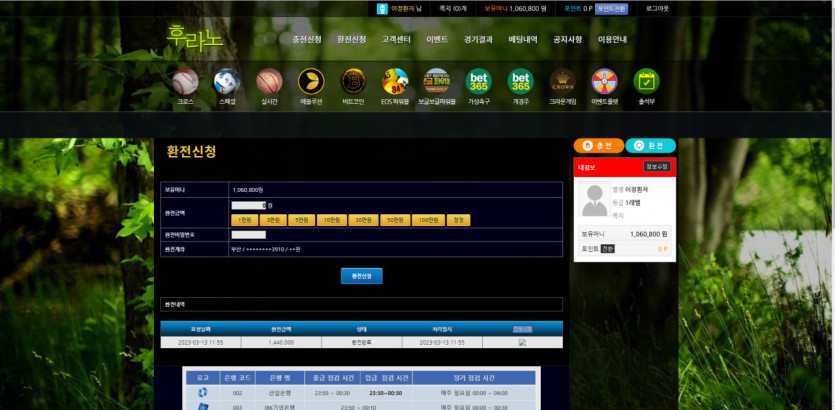
Task: Click the 환전금액 amount input field
Action: tap(248, 205)
